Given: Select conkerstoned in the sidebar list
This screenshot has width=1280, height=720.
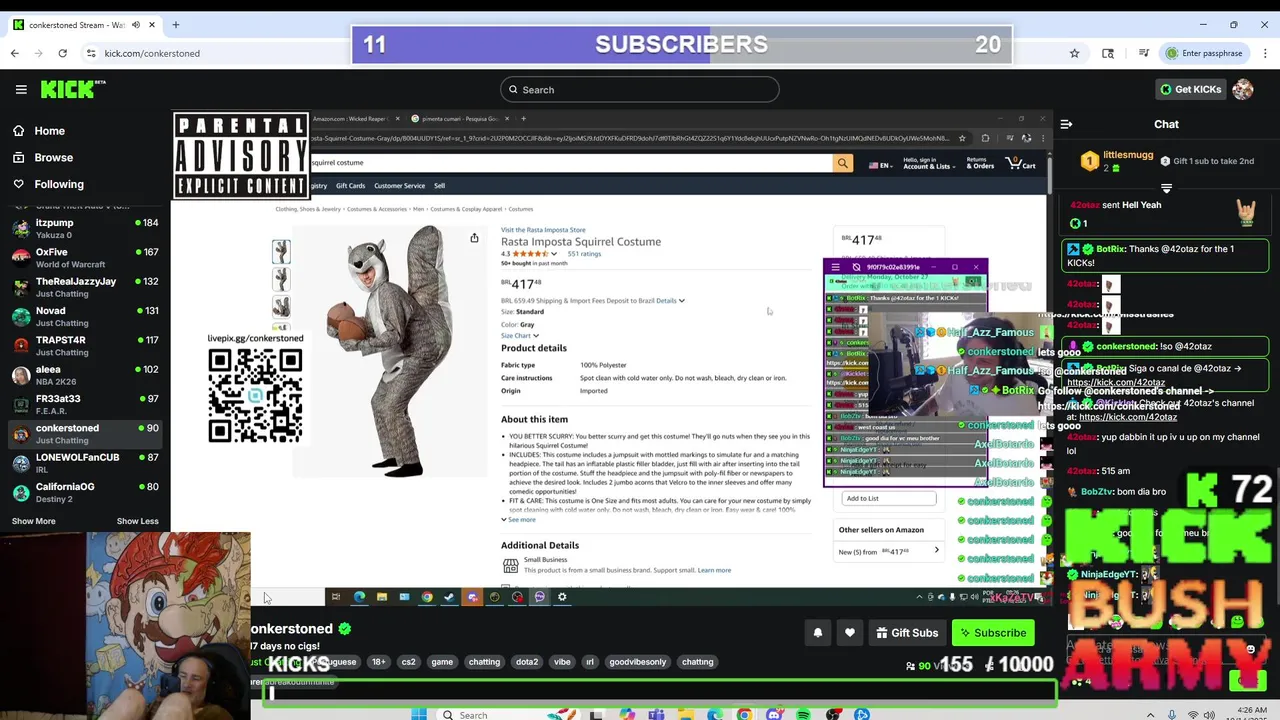Looking at the screenshot, I should [x=85, y=433].
